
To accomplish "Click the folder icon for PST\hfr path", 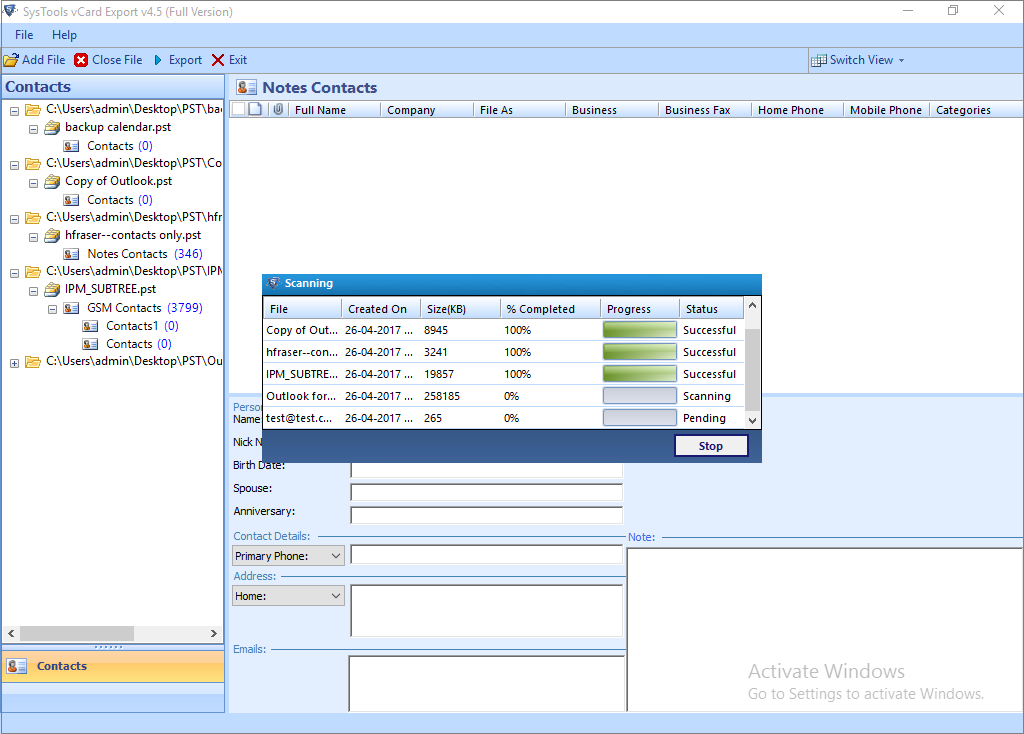I will coord(33,217).
